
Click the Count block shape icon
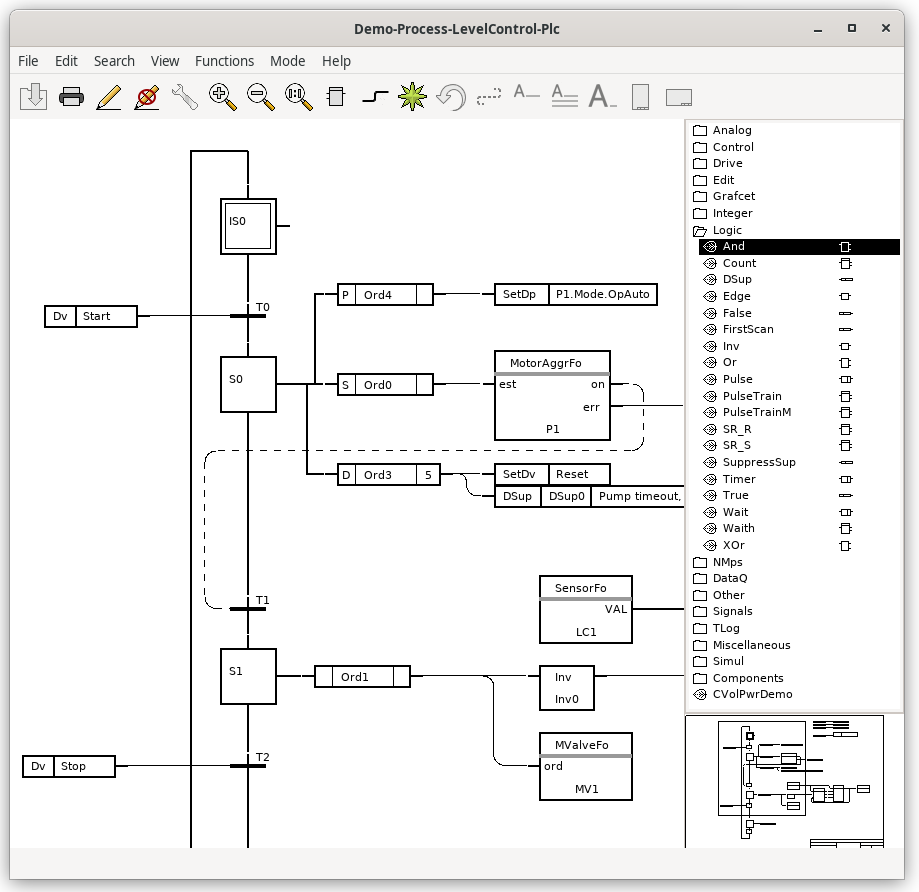click(x=846, y=264)
